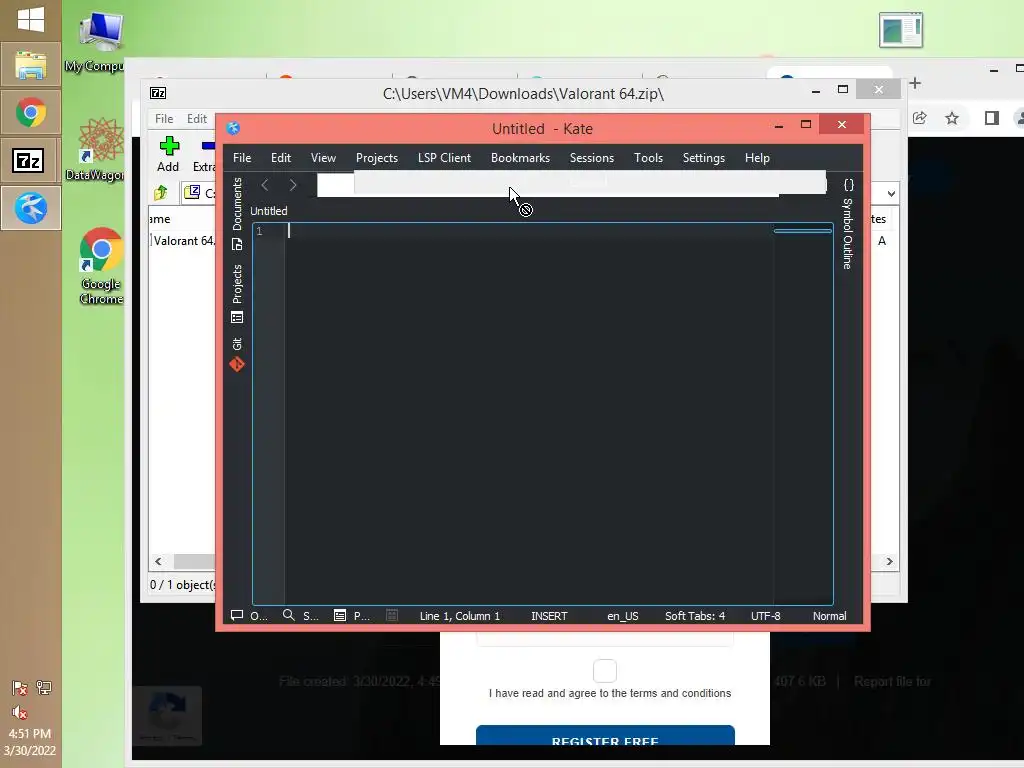Click the 7-Zip up folder icon
The width and height of the screenshot is (1024, 768).
161,193
